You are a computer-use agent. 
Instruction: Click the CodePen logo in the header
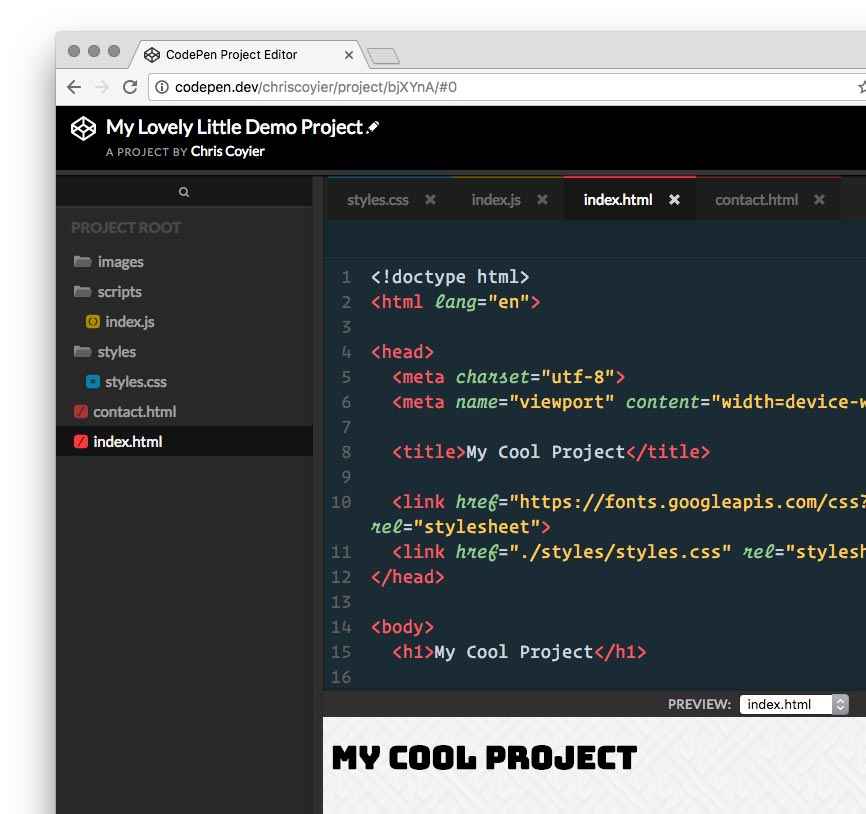point(81,128)
